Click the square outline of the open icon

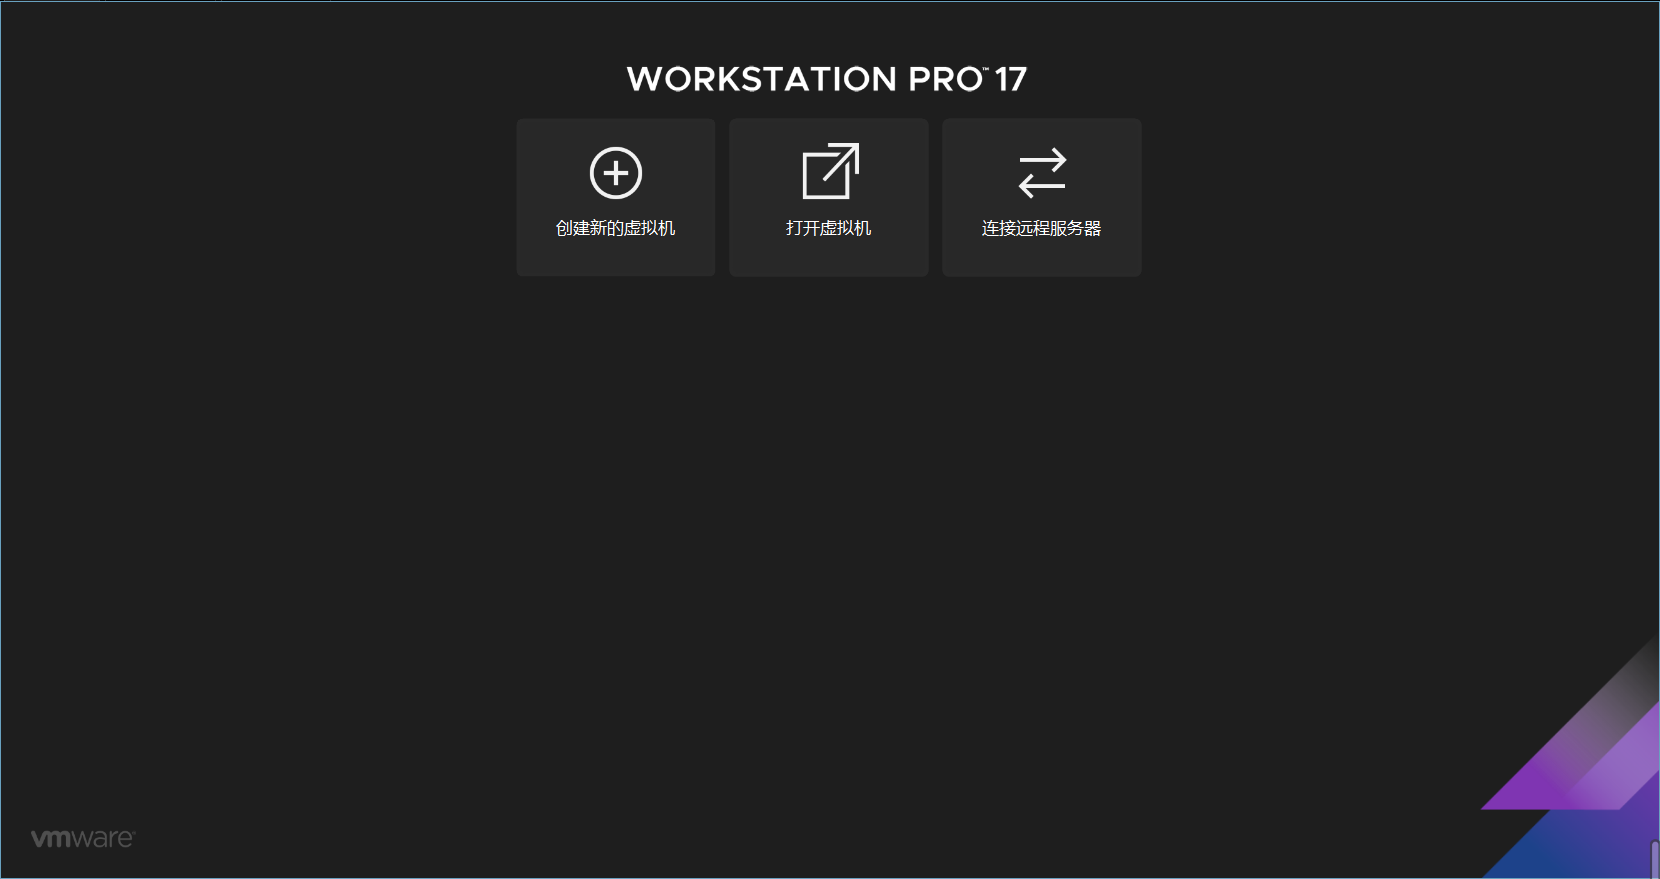(826, 177)
